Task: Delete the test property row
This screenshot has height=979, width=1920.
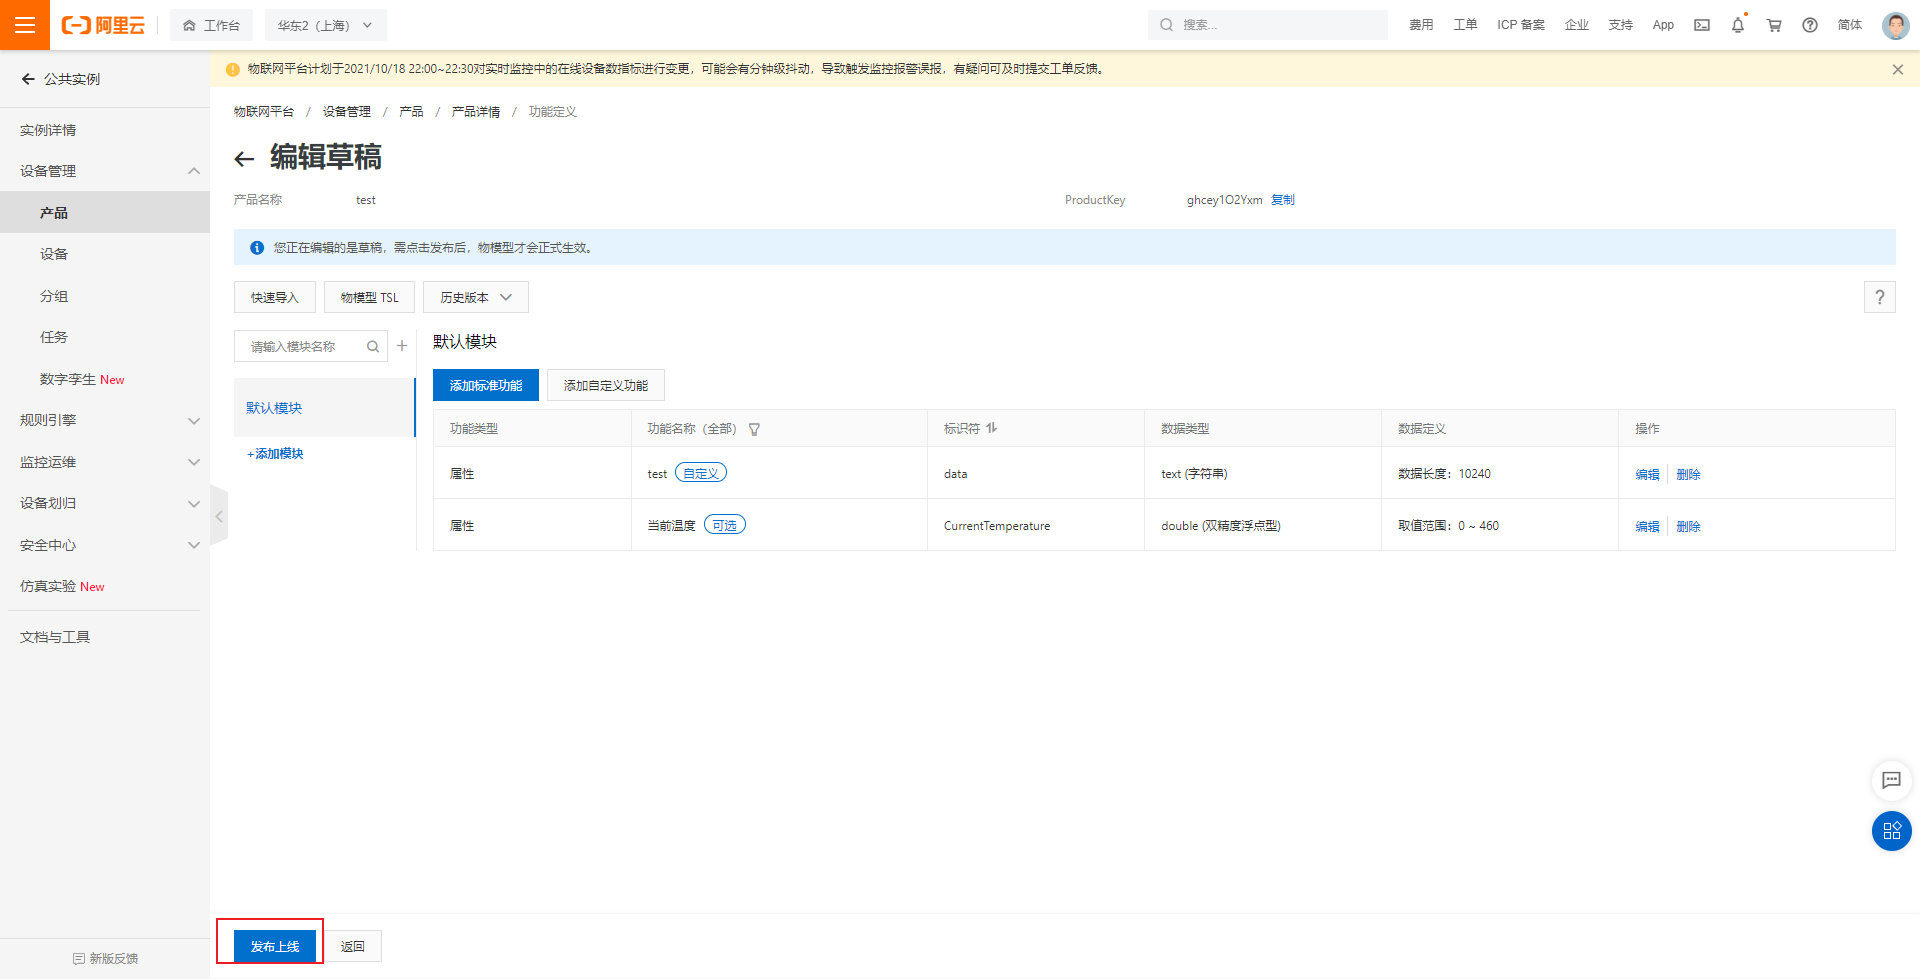Action: coord(1688,474)
